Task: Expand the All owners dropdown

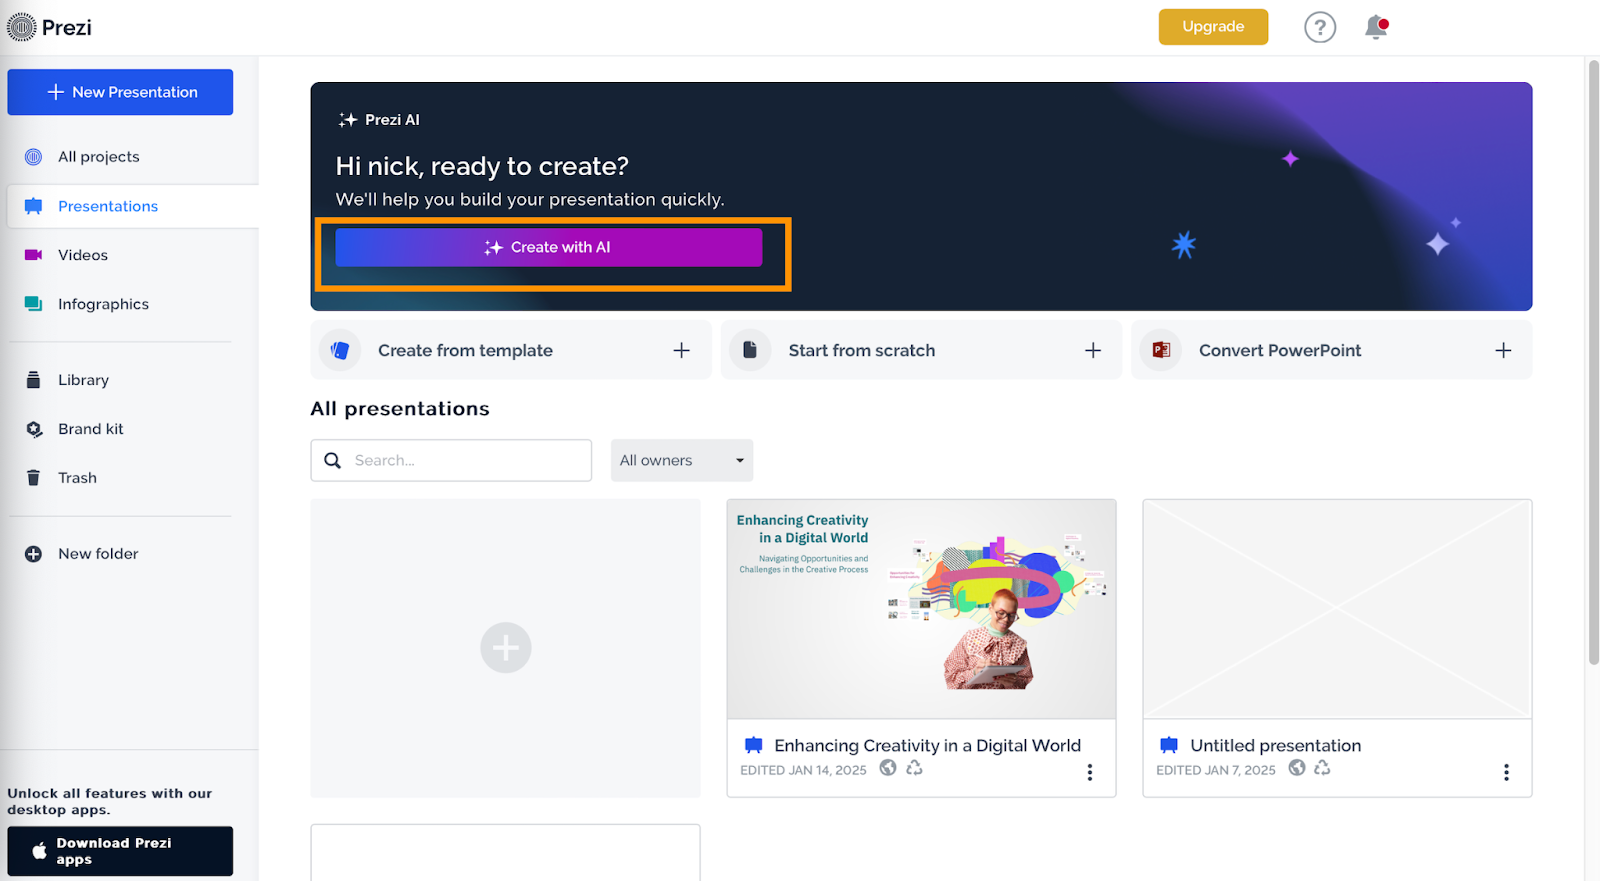Action: (x=682, y=460)
